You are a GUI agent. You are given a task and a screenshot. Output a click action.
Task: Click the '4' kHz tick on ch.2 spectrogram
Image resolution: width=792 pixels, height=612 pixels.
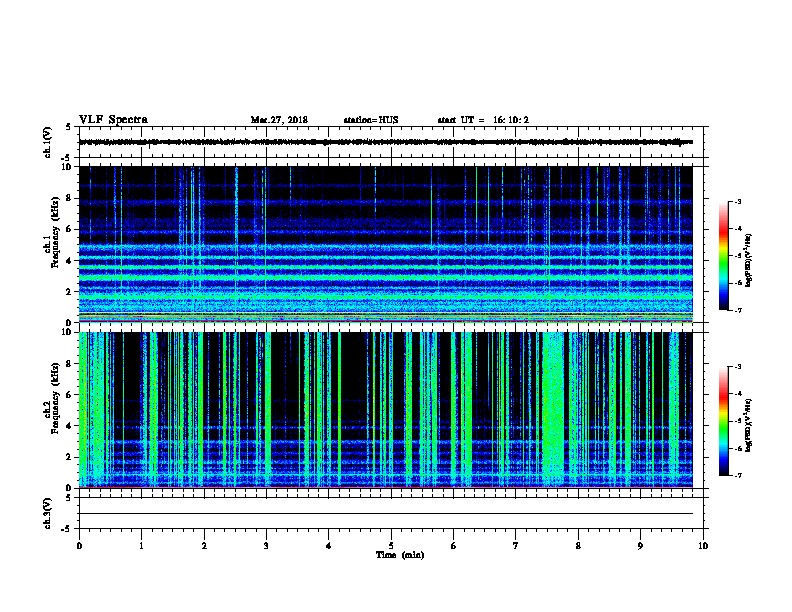[69, 426]
